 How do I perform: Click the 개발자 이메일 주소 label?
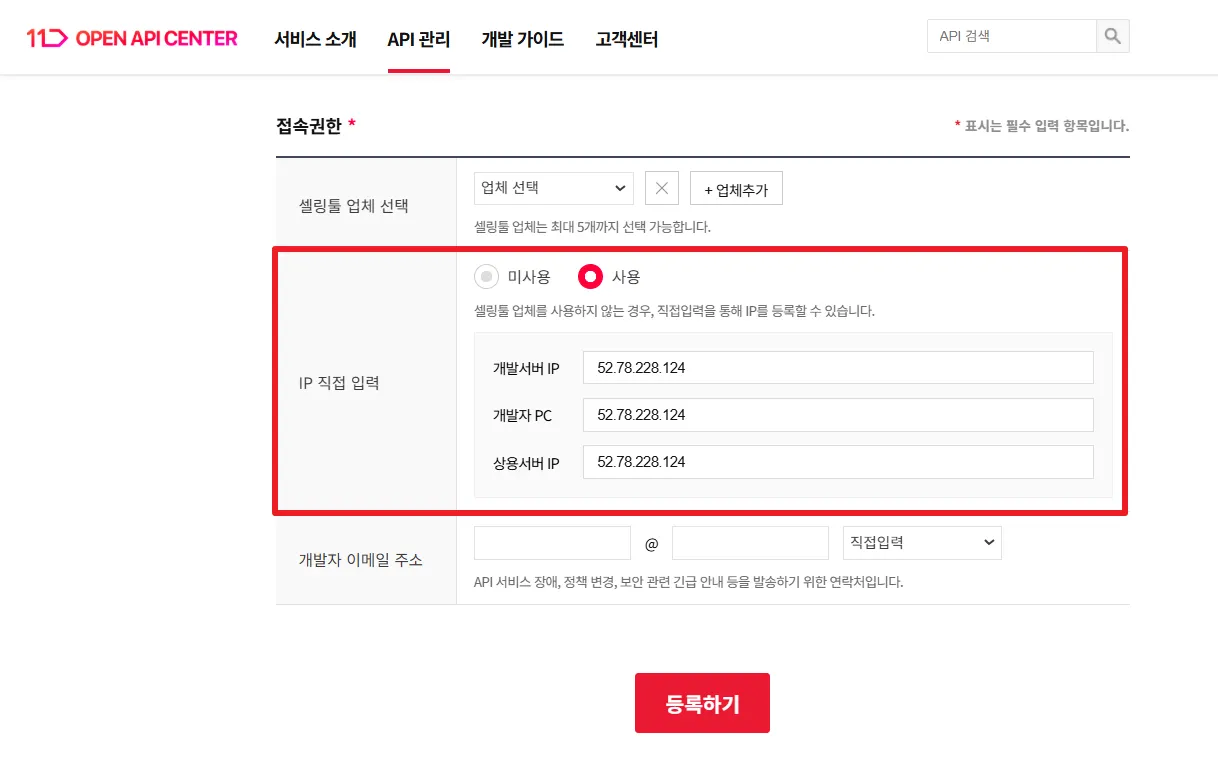[361, 560]
